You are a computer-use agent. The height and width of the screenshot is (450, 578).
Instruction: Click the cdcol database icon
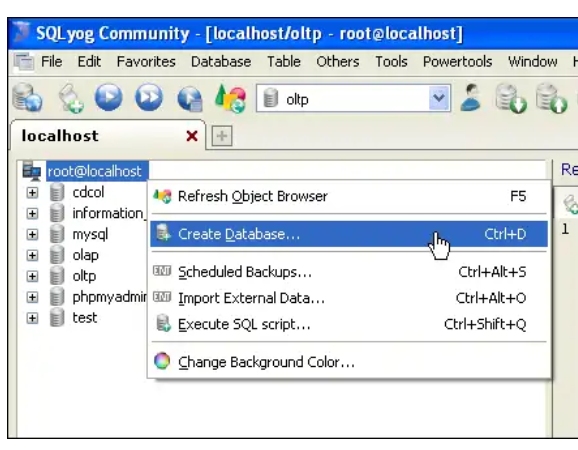57,192
